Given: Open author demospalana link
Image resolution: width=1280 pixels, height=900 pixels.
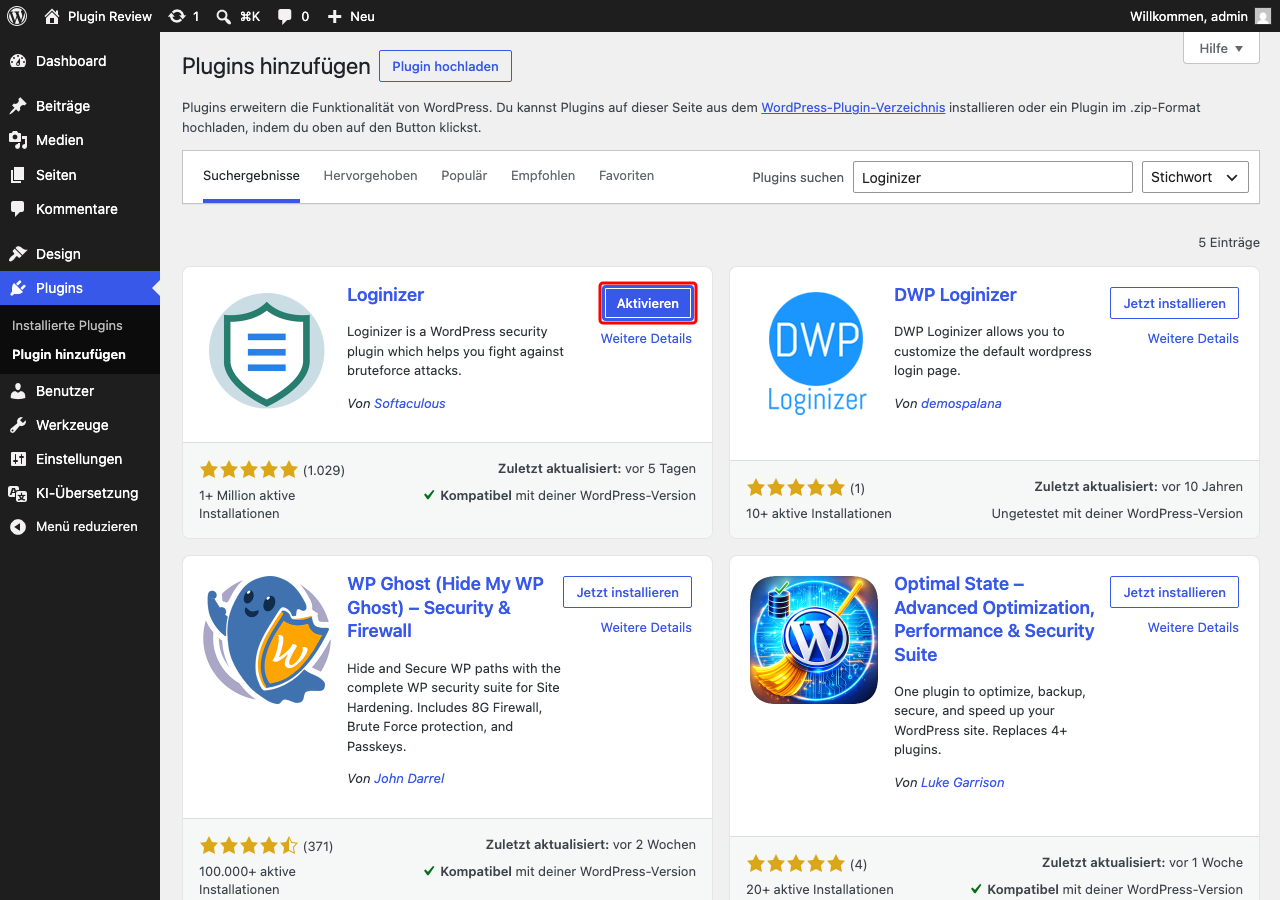Looking at the screenshot, I should coord(961,404).
